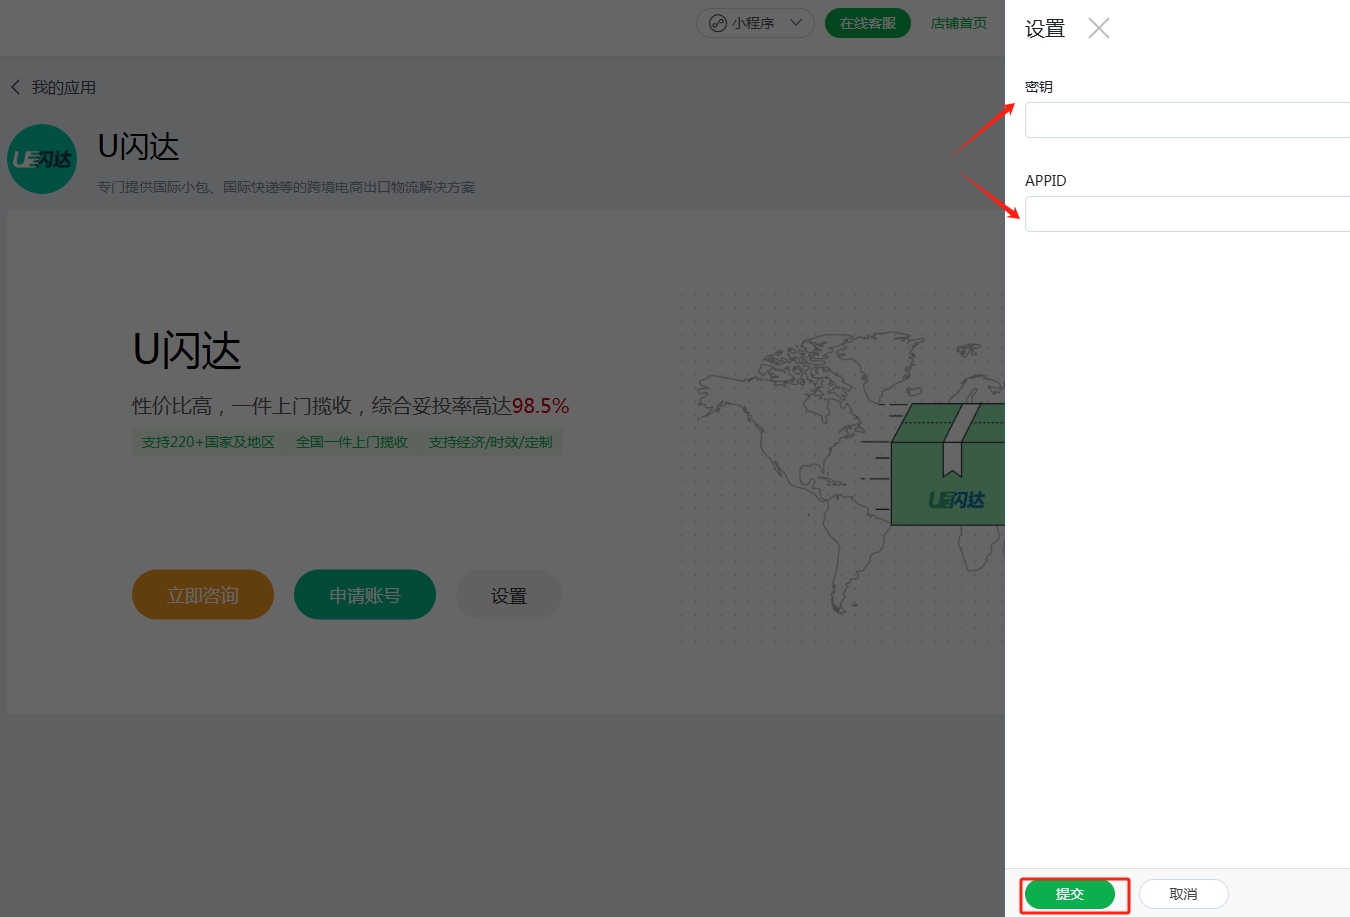
Task: Click the orange 立即咨询 button
Action: 203,595
